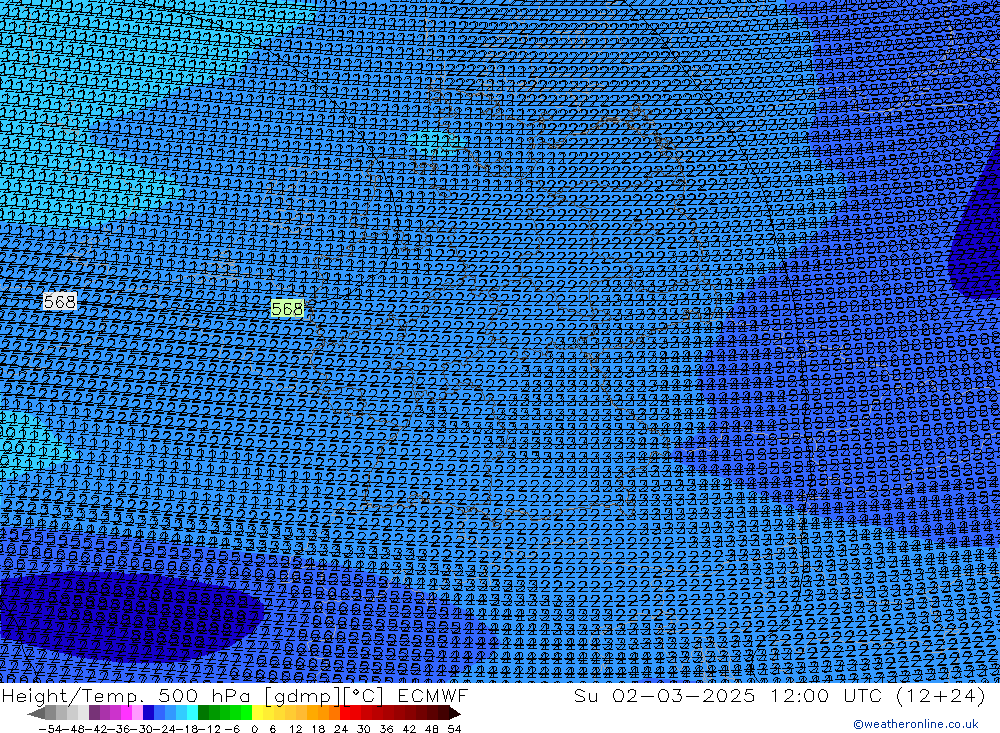Pick the dark blue legend swatch above -30
Viewport: 1000px width, 733px height.
click(148, 713)
